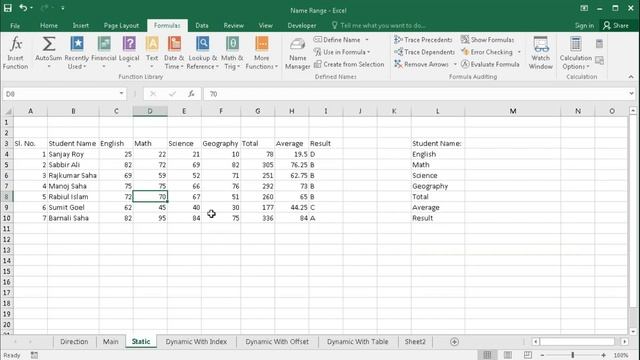This screenshot has width=640, height=360.
Task: Open the Name Manager
Action: [298, 53]
